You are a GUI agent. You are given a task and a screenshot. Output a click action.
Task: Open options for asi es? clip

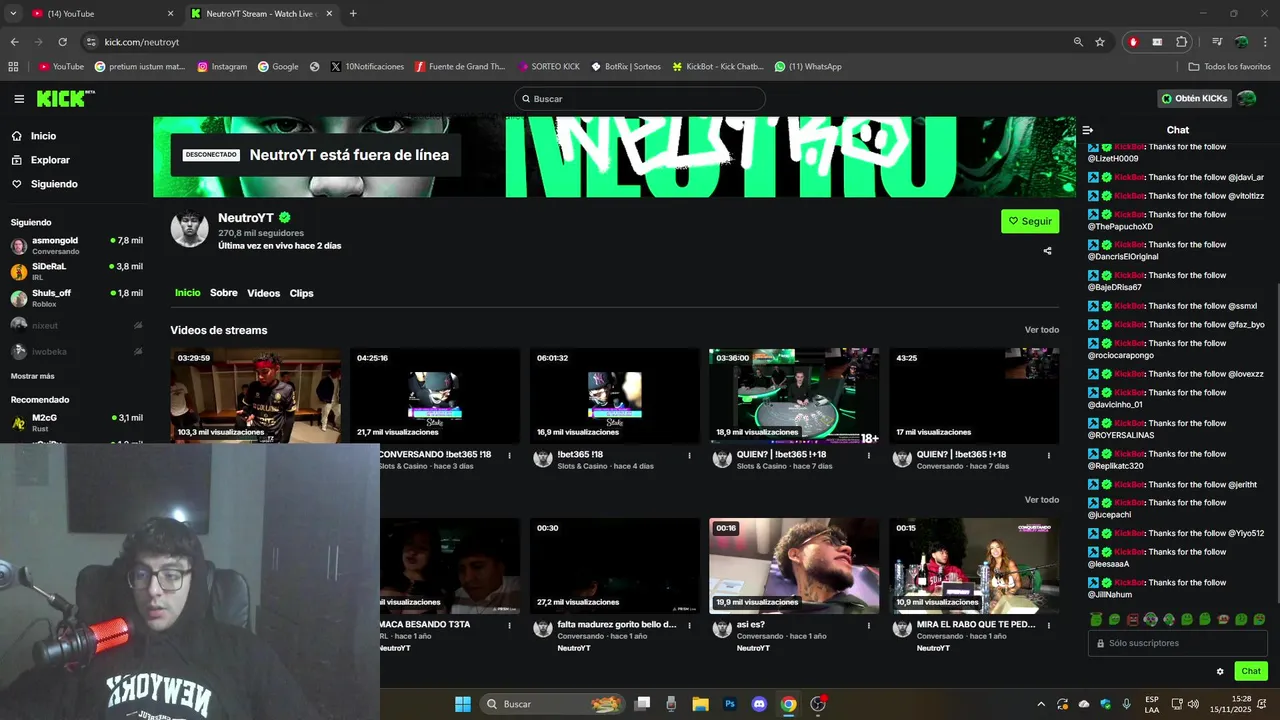coord(869,626)
